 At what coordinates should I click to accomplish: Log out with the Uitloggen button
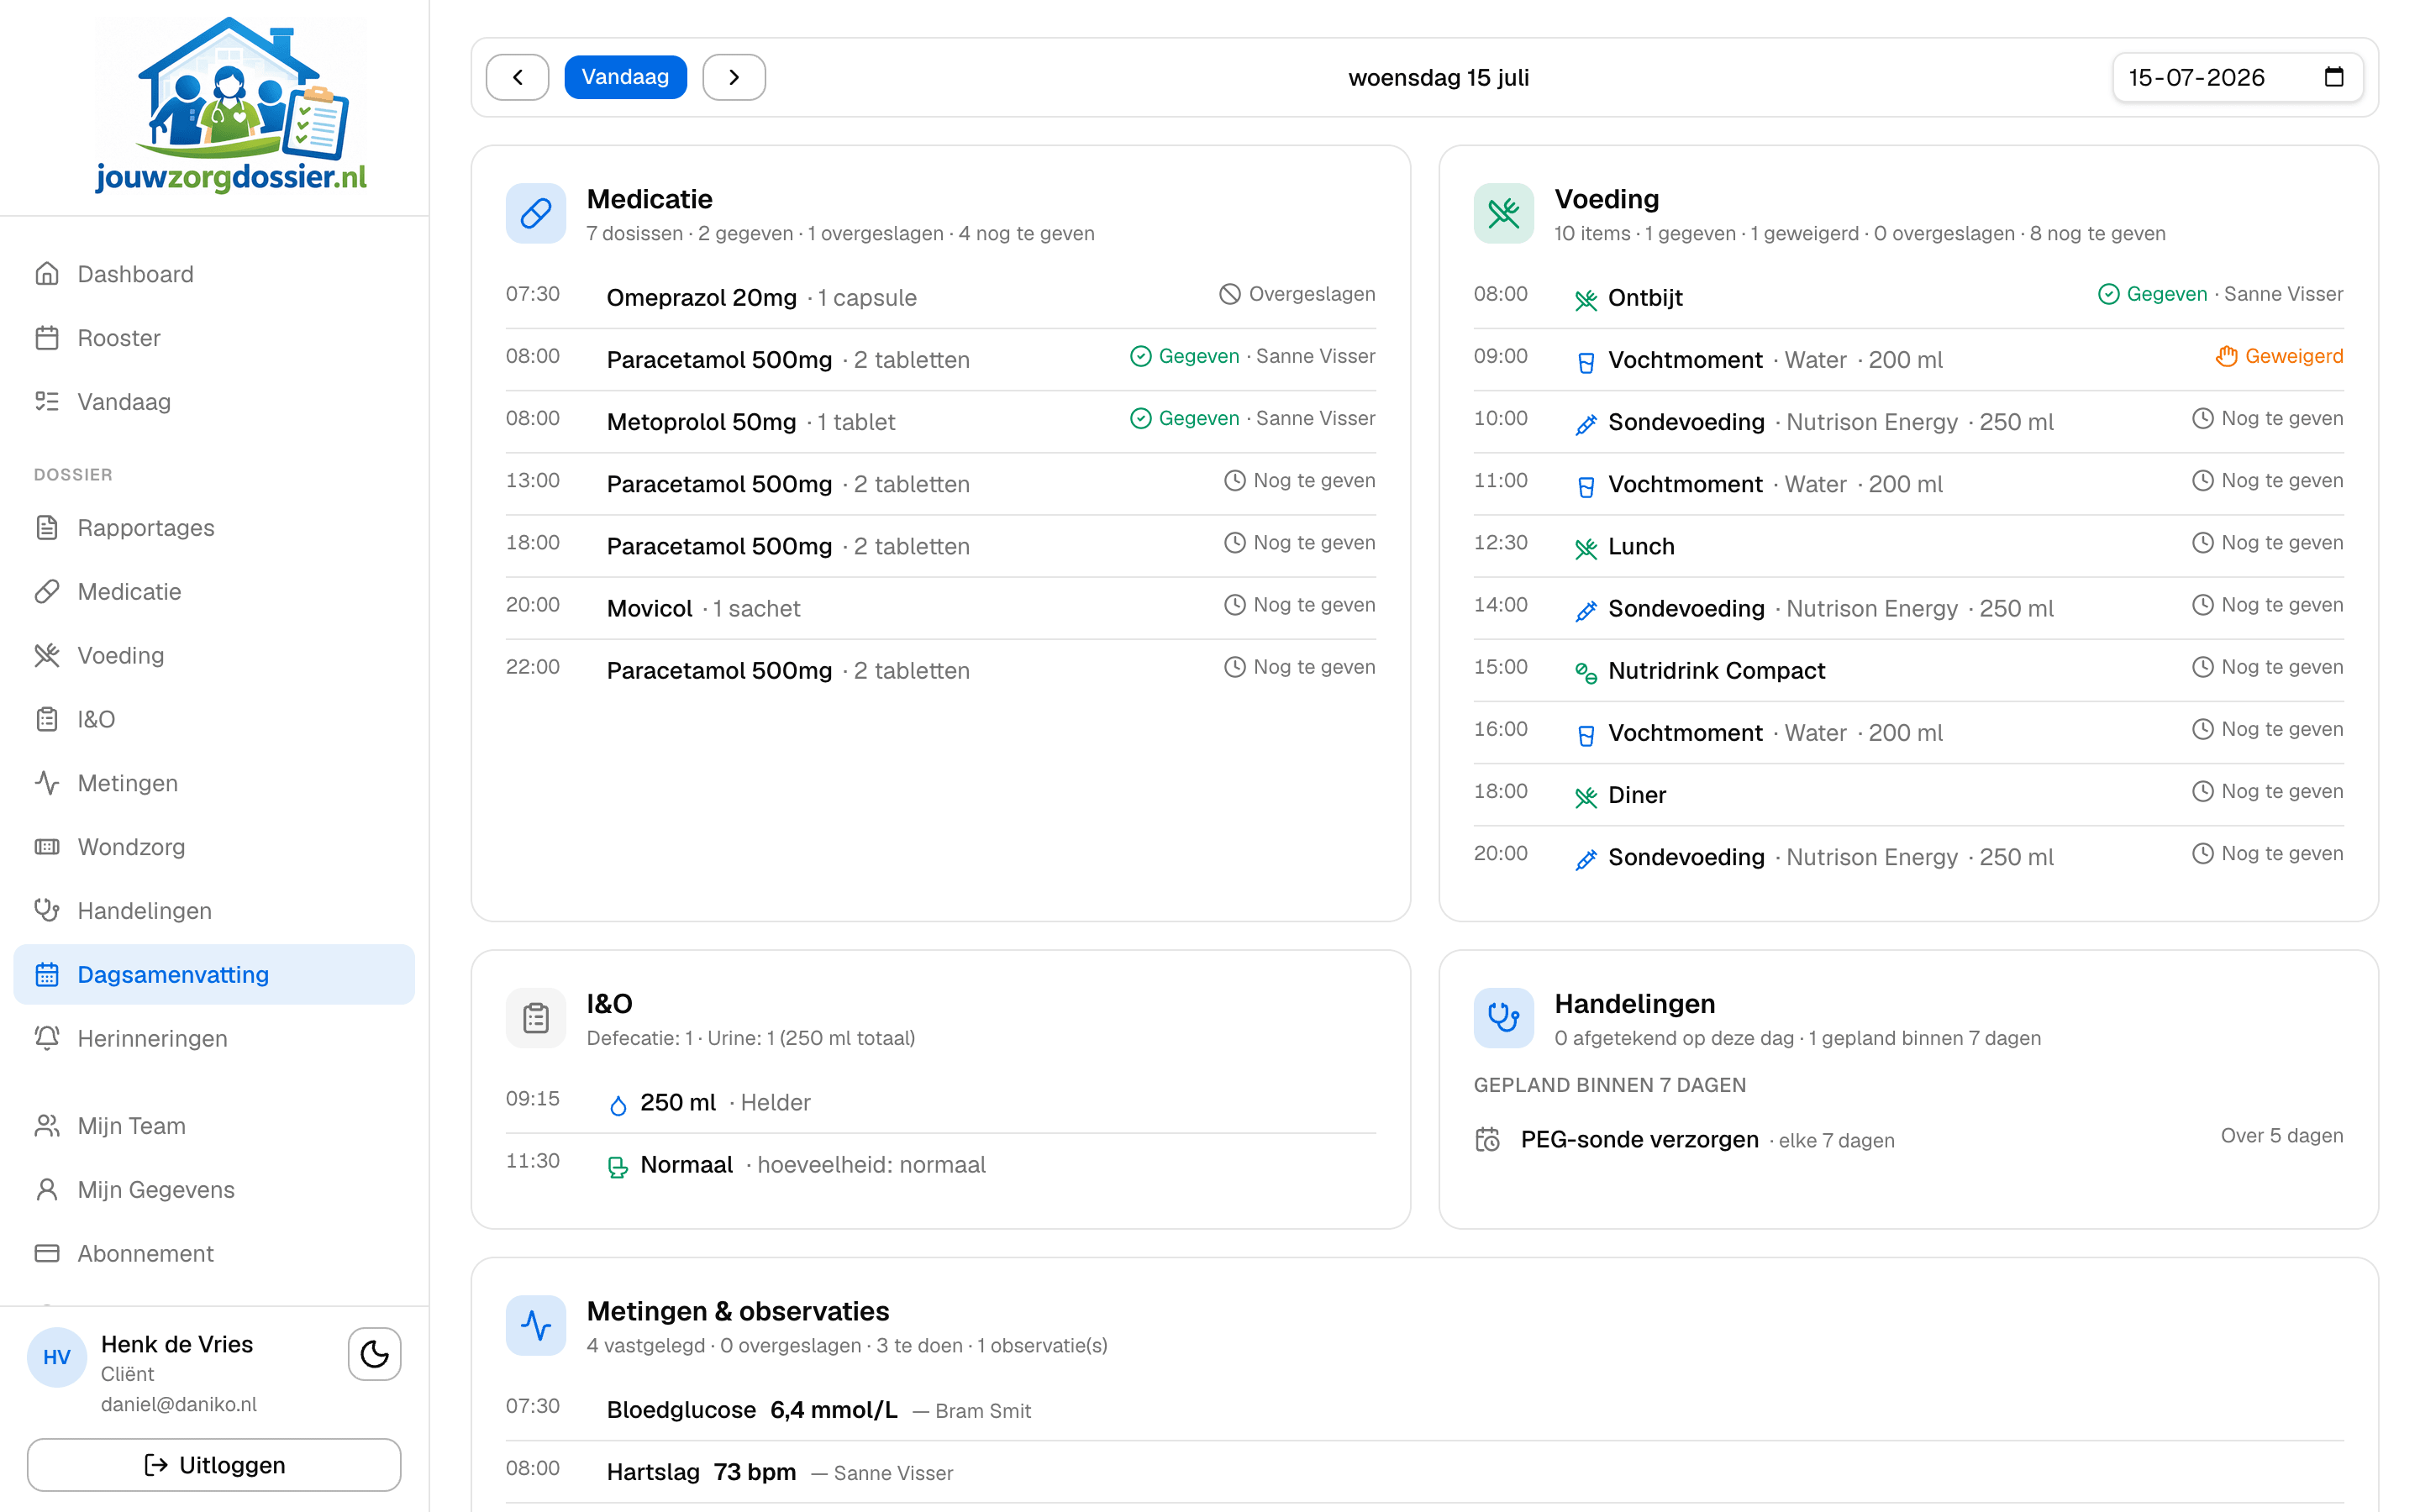(x=214, y=1465)
